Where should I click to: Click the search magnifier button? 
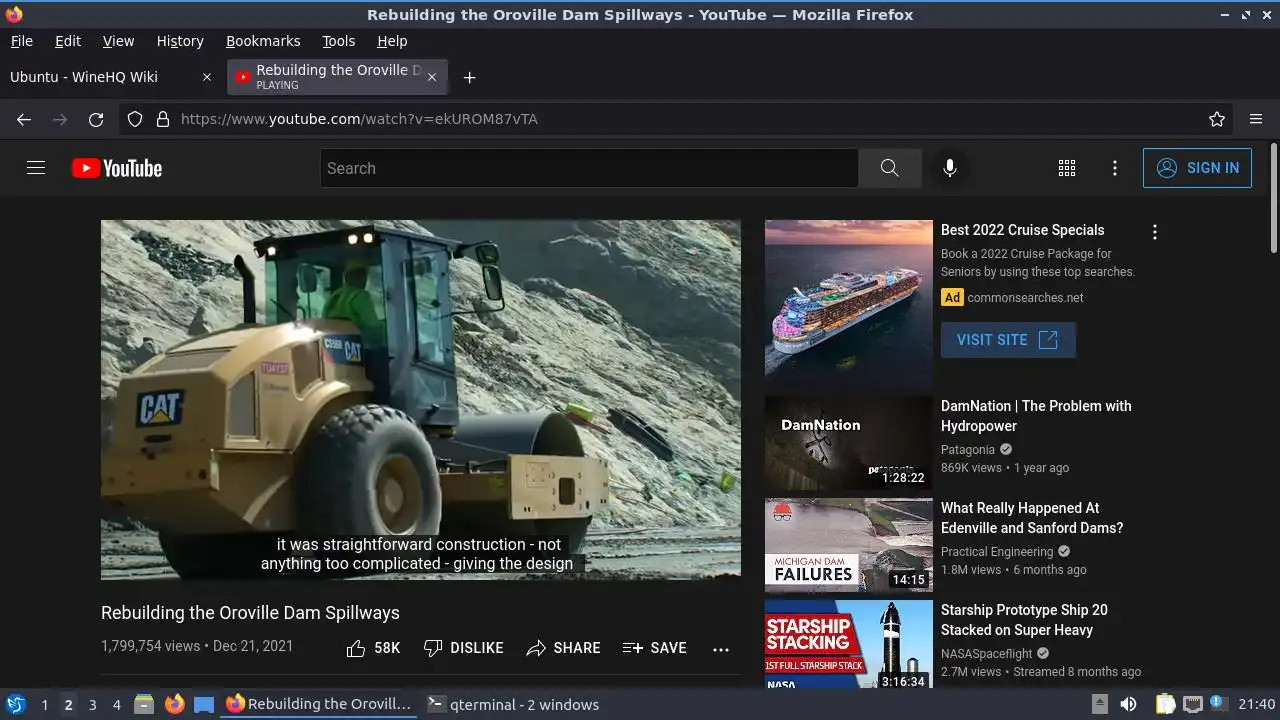coord(889,168)
